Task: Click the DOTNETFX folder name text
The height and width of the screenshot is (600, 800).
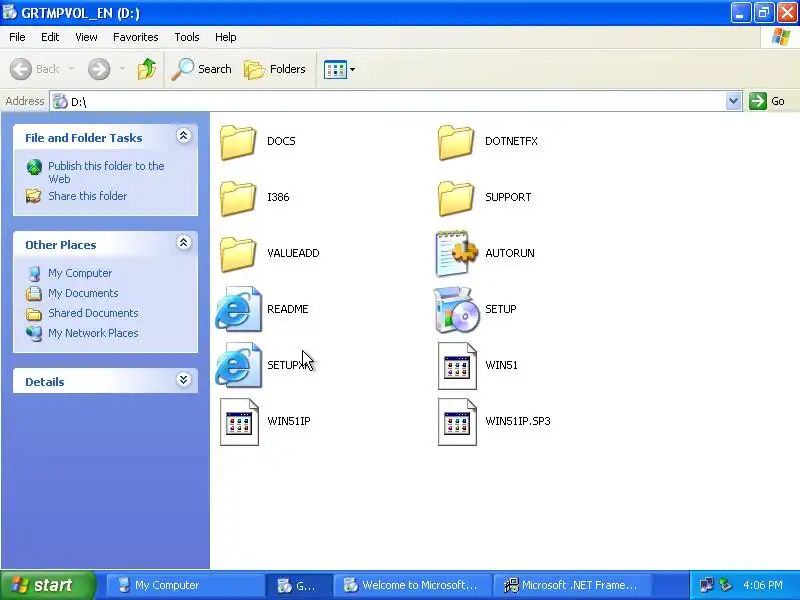Action: pyautogui.click(x=511, y=141)
